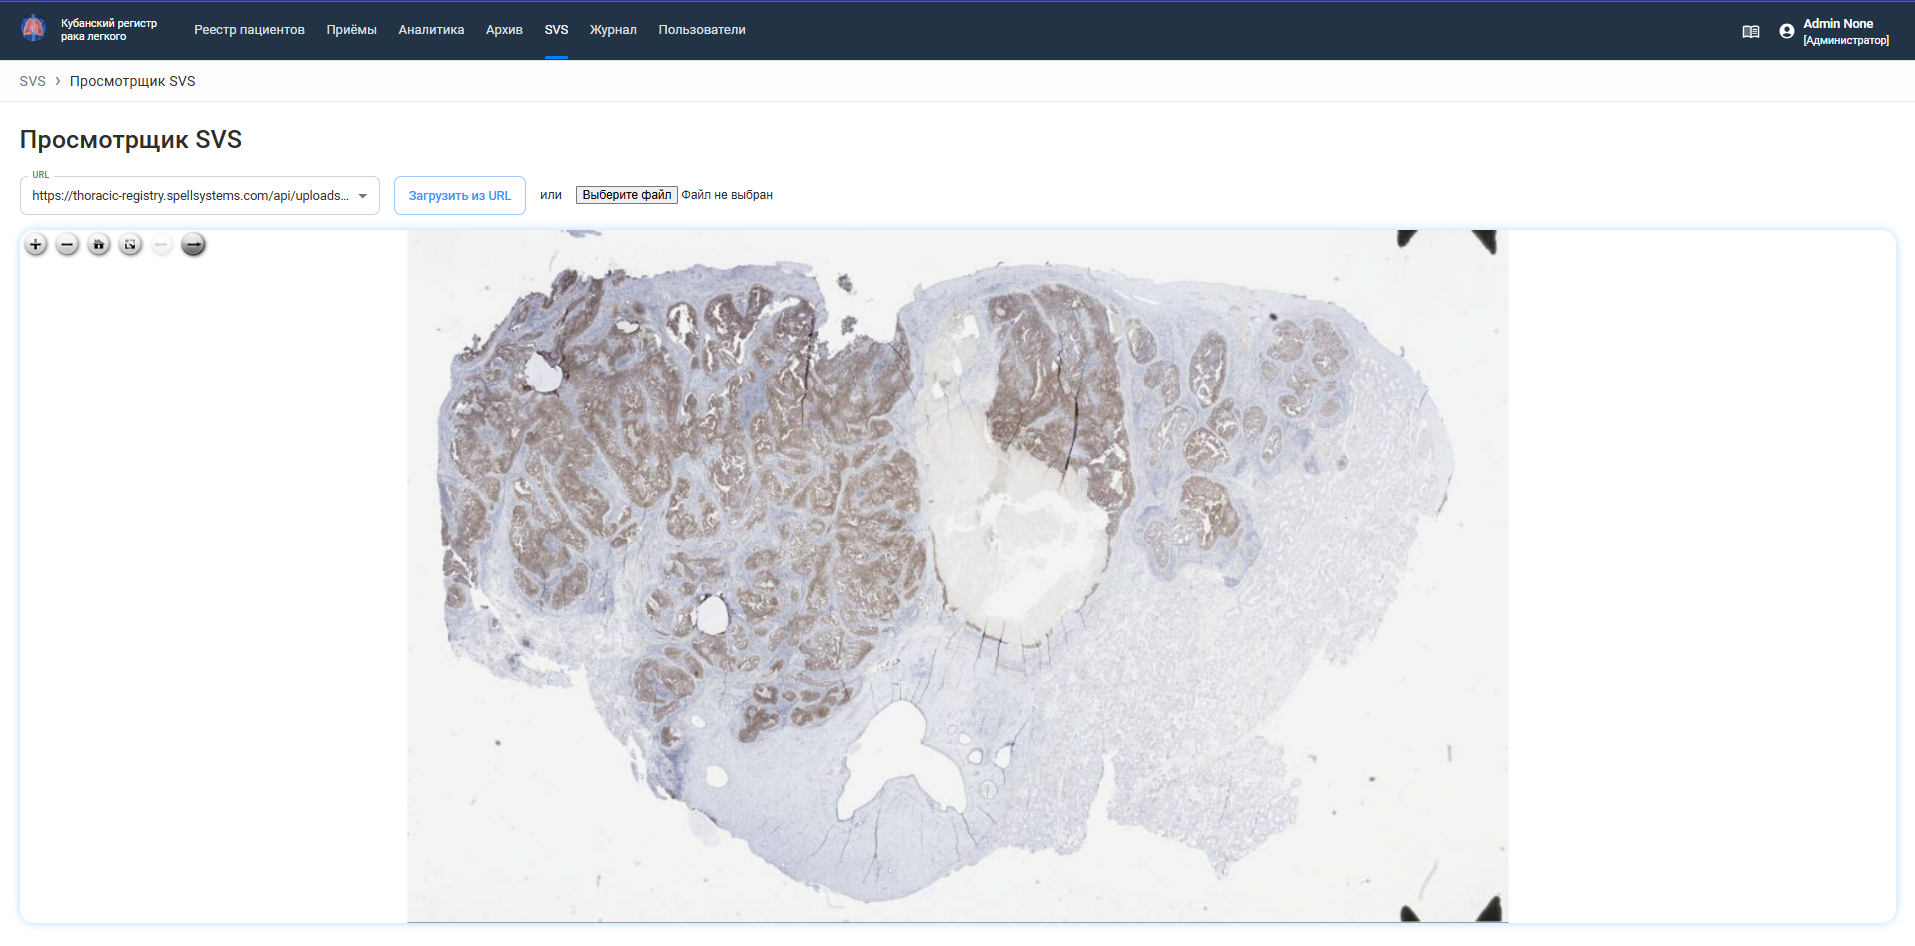
Task: Zoom in on the slide image
Action: 36,245
